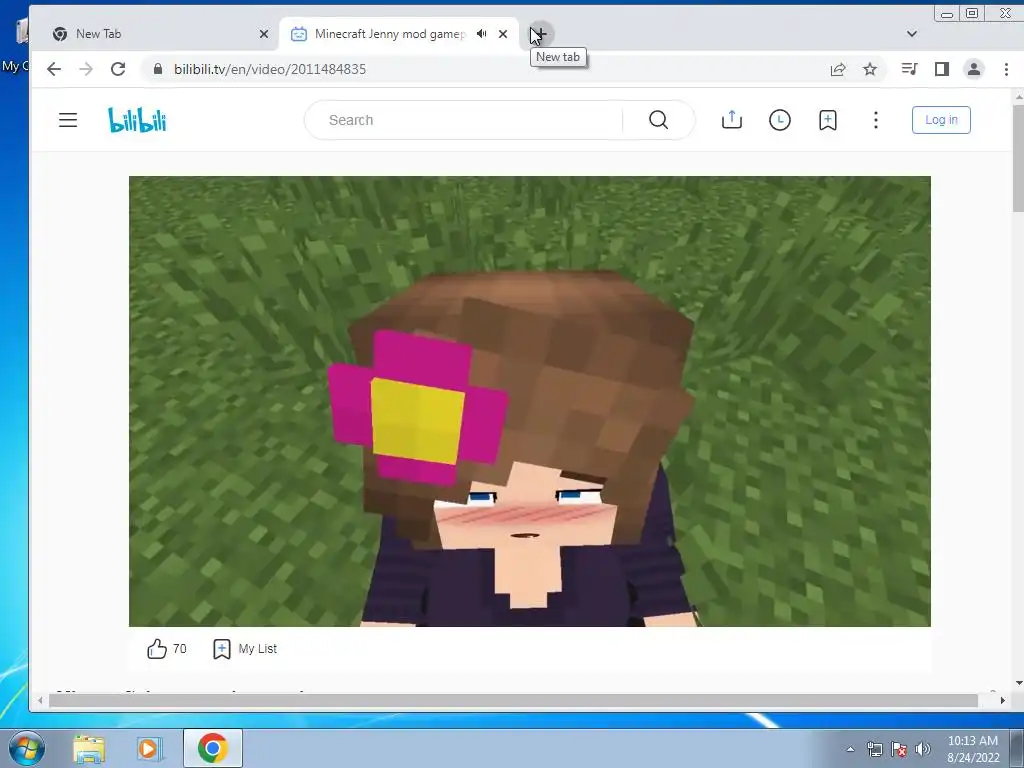Reload the page
This screenshot has width=1024, height=768.
pyautogui.click(x=118, y=69)
